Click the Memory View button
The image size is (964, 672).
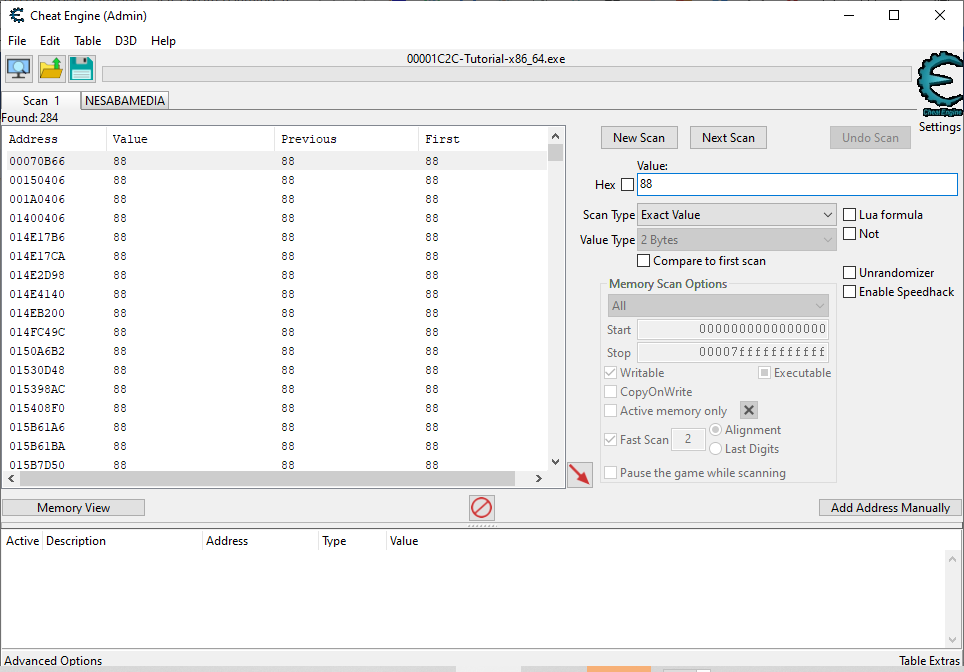point(74,508)
